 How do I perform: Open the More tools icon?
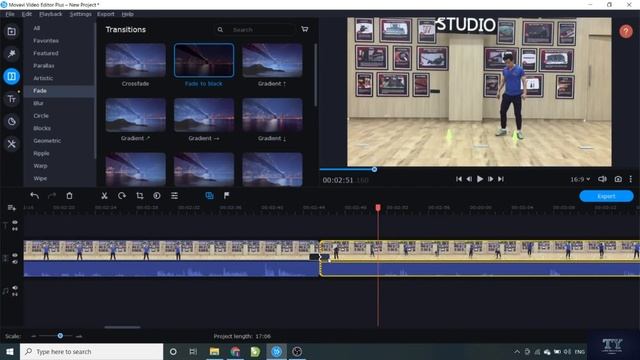(x=11, y=144)
